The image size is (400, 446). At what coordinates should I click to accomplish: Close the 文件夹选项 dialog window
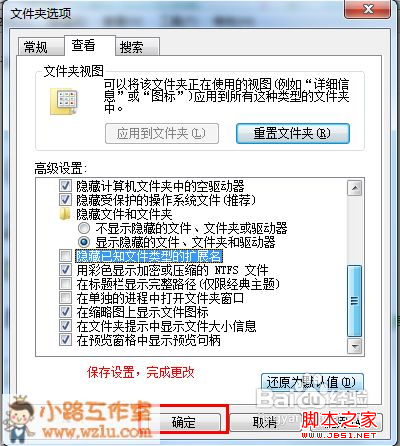point(368,9)
